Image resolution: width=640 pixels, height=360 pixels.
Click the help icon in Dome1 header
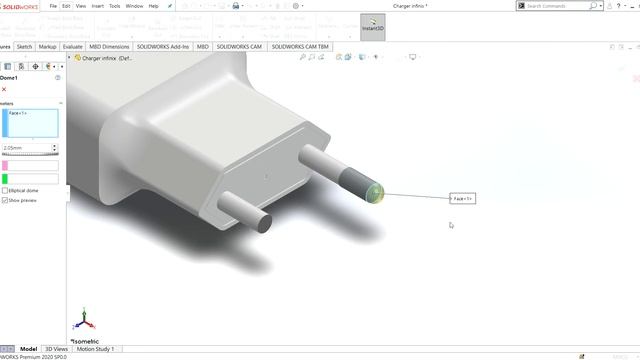[58, 78]
